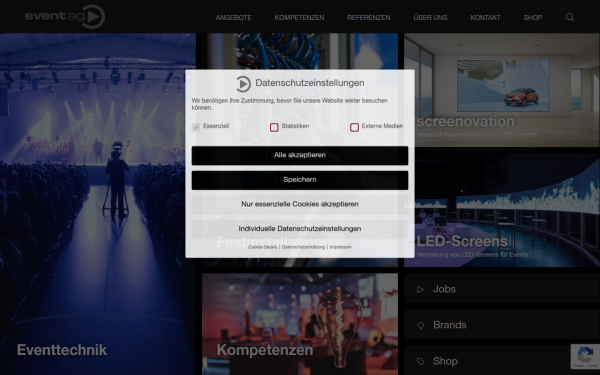Enable the Statistiken checkbox
This screenshot has width=600, height=375.
(x=274, y=127)
